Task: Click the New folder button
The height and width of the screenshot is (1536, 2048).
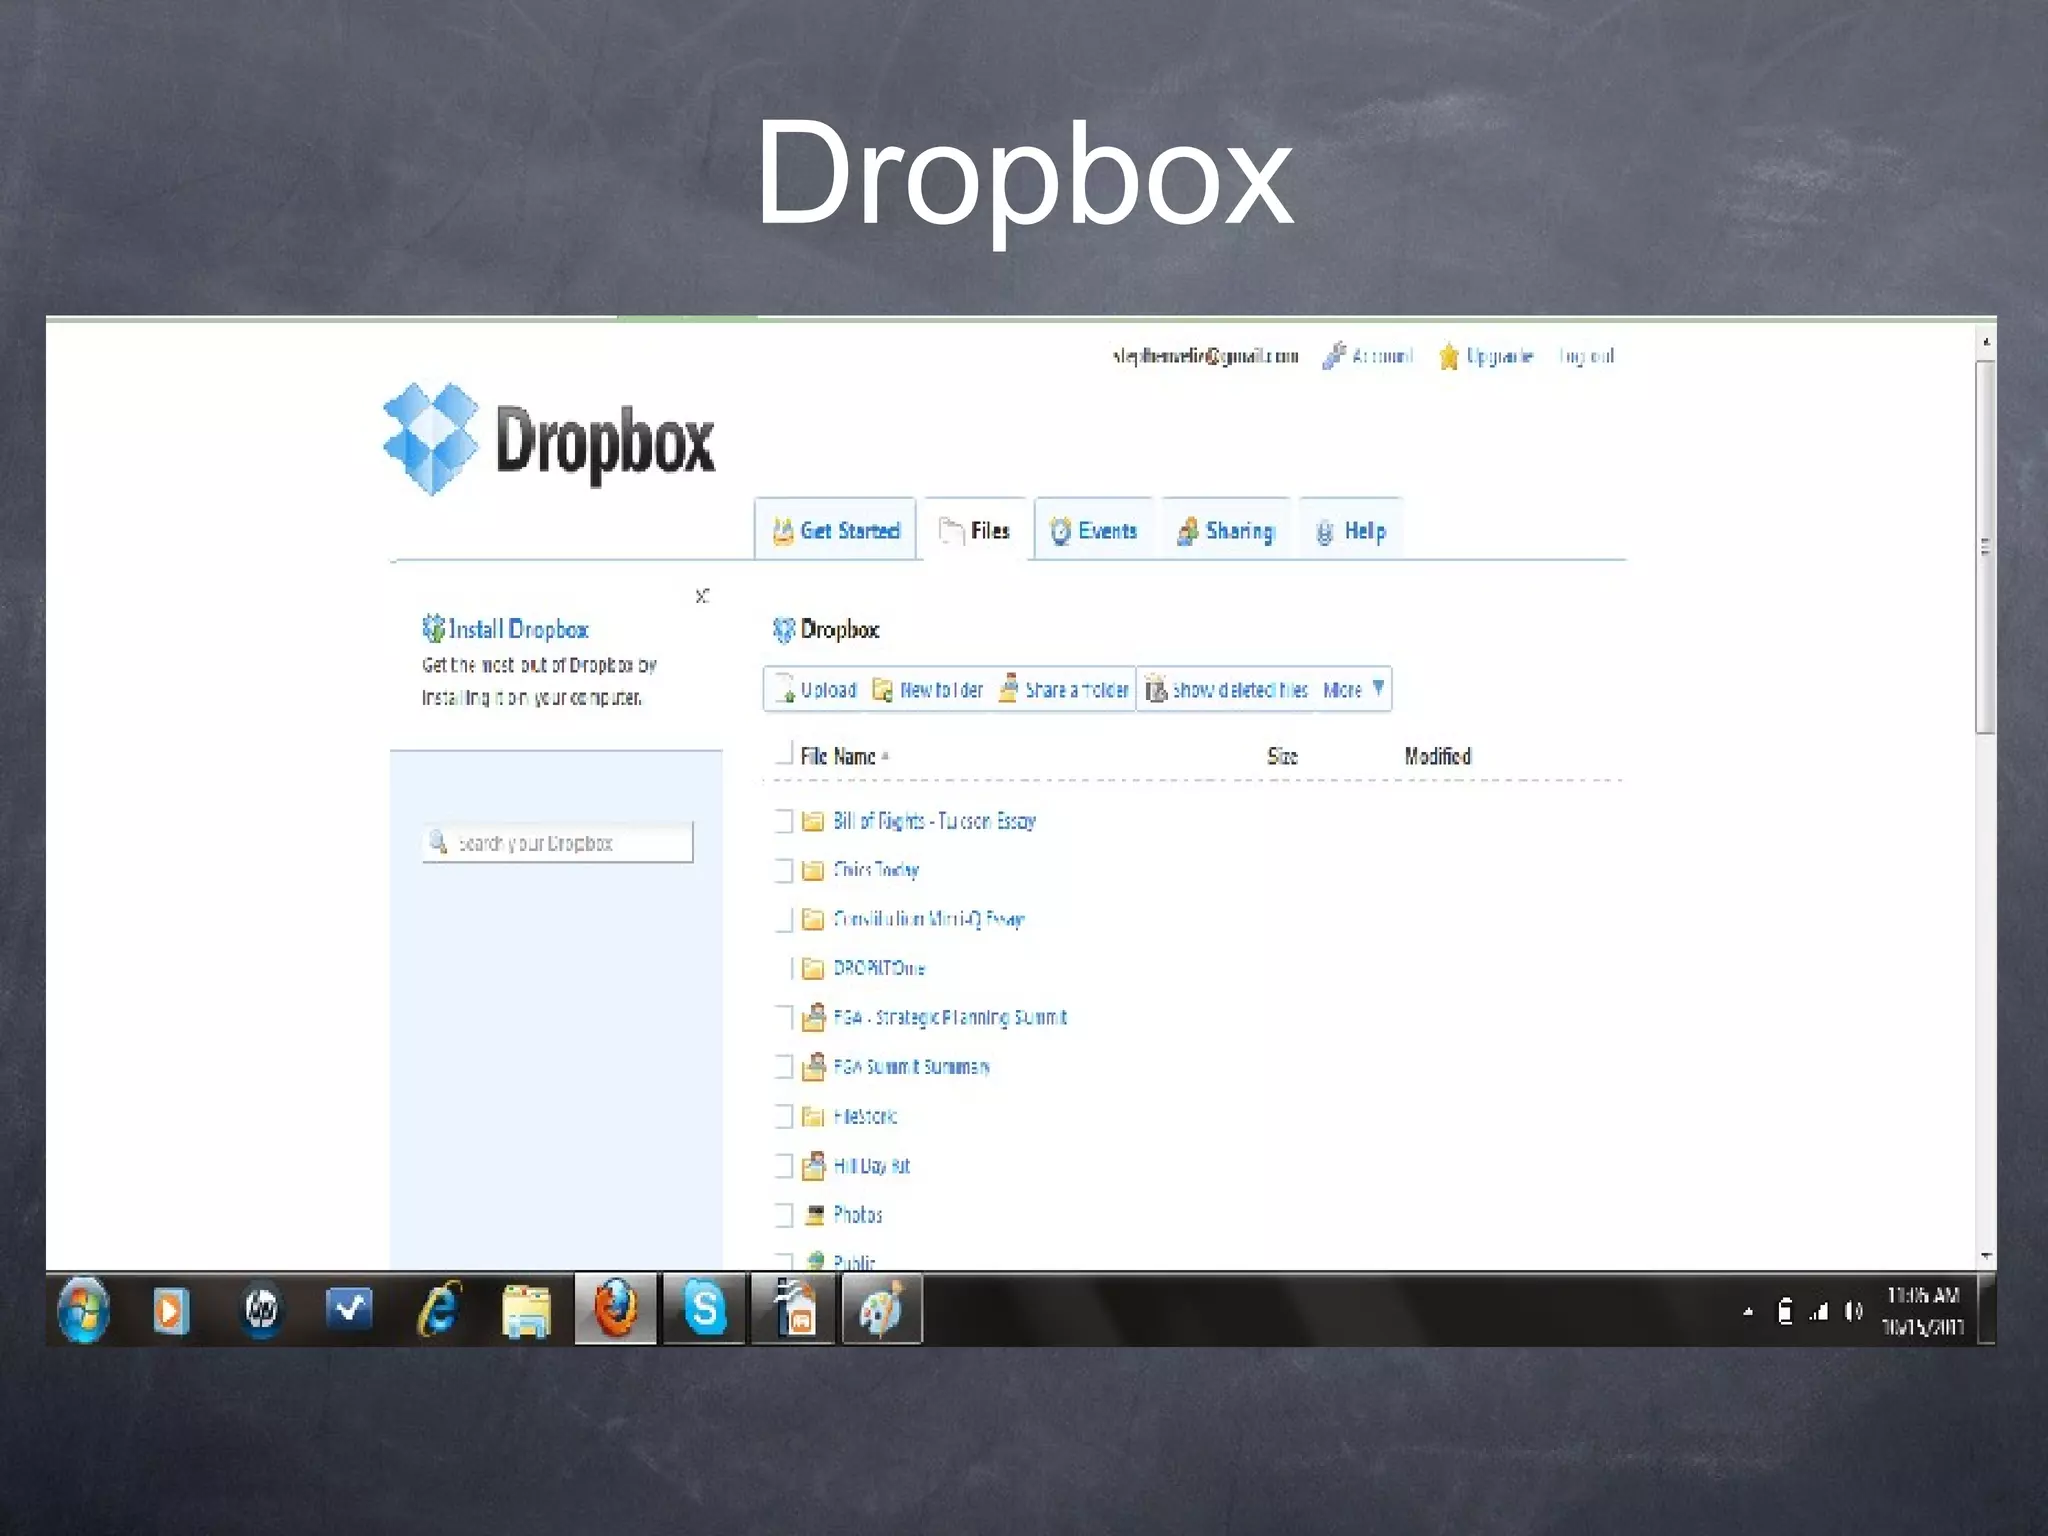Action: 927,689
